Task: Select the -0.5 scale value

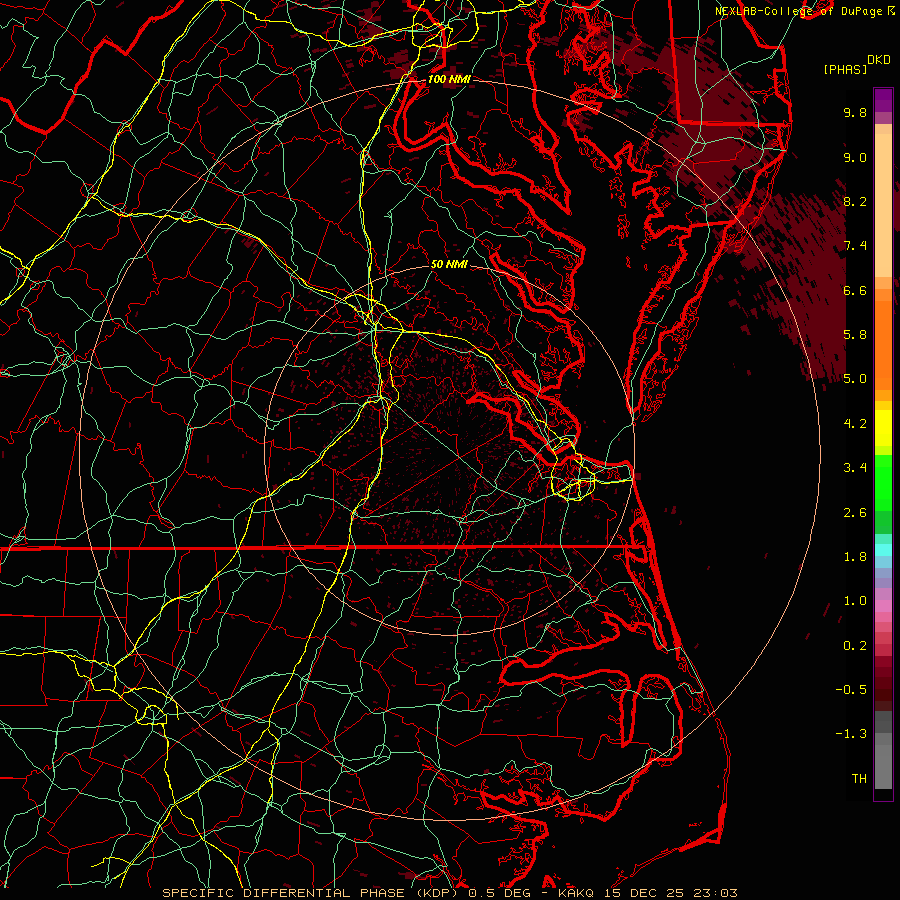Action: 851,690
